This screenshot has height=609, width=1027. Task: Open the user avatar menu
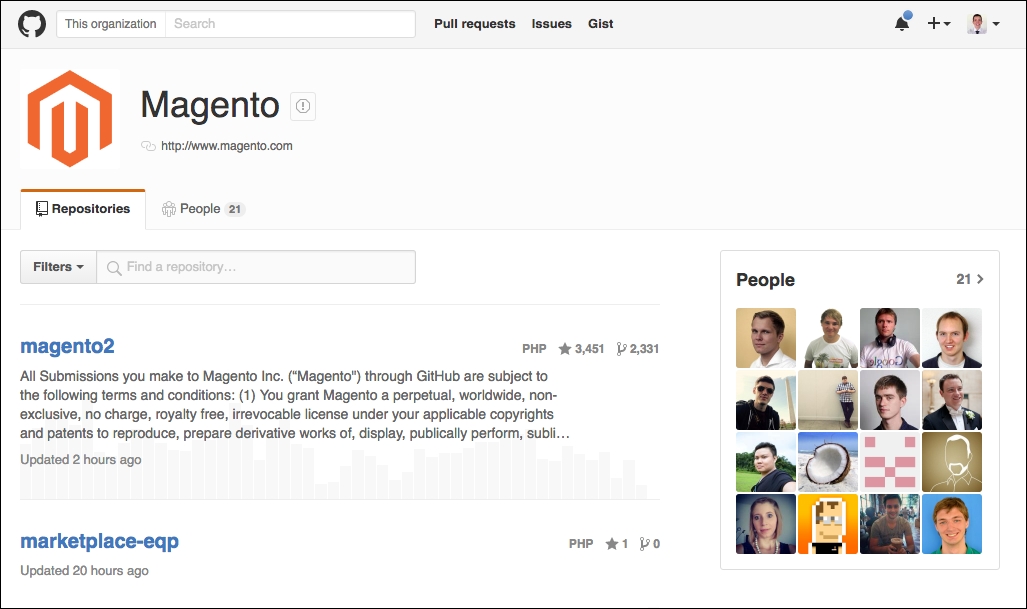(983, 24)
